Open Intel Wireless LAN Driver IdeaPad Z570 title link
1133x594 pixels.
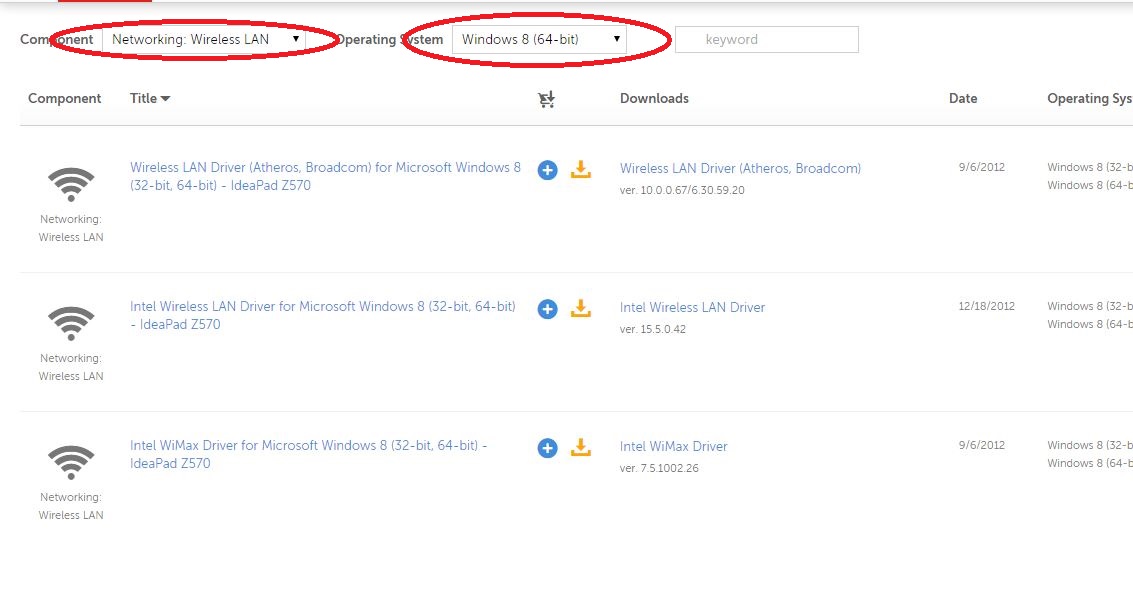click(323, 315)
